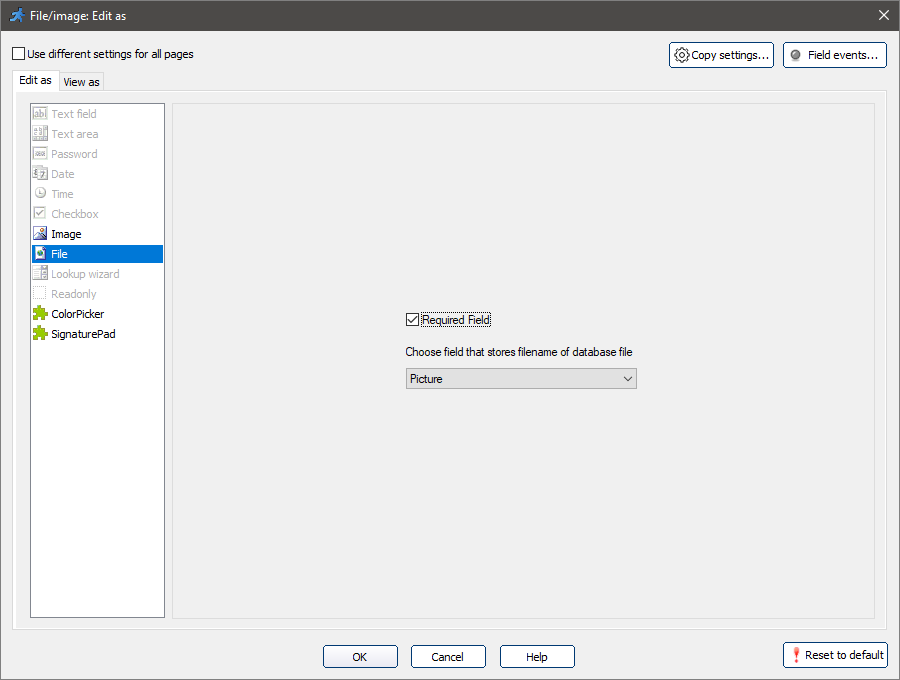Image resolution: width=900 pixels, height=680 pixels.
Task: Enable Use different settings for all pages
Action: point(19,54)
